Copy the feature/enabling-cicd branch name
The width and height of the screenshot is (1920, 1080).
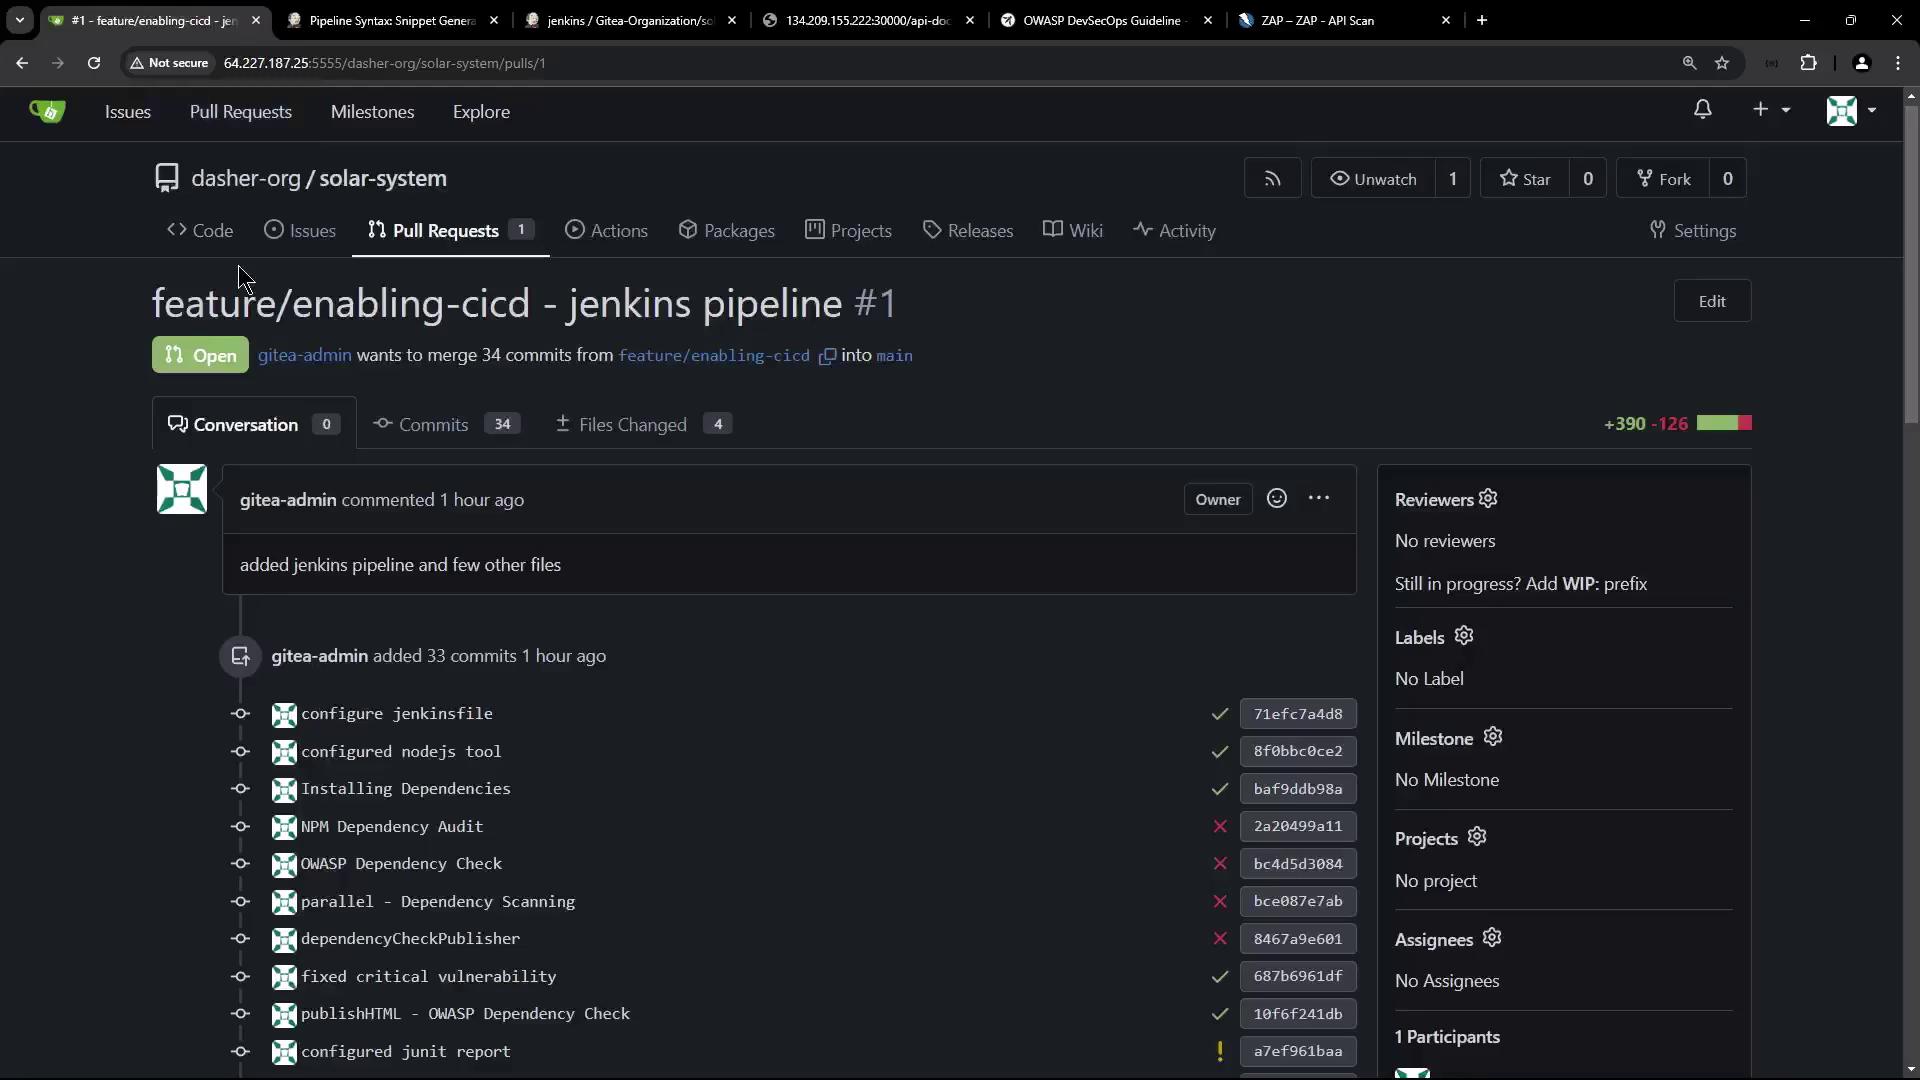827,356
